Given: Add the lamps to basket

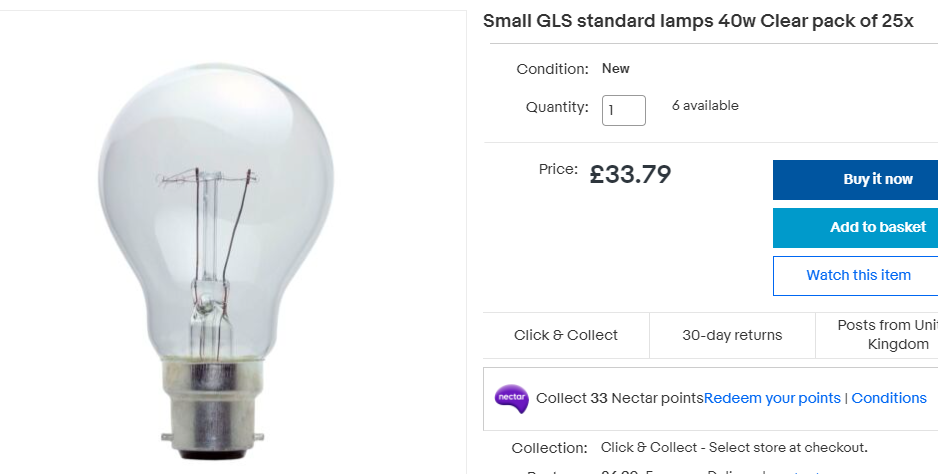Looking at the screenshot, I should pyautogui.click(x=856, y=227).
